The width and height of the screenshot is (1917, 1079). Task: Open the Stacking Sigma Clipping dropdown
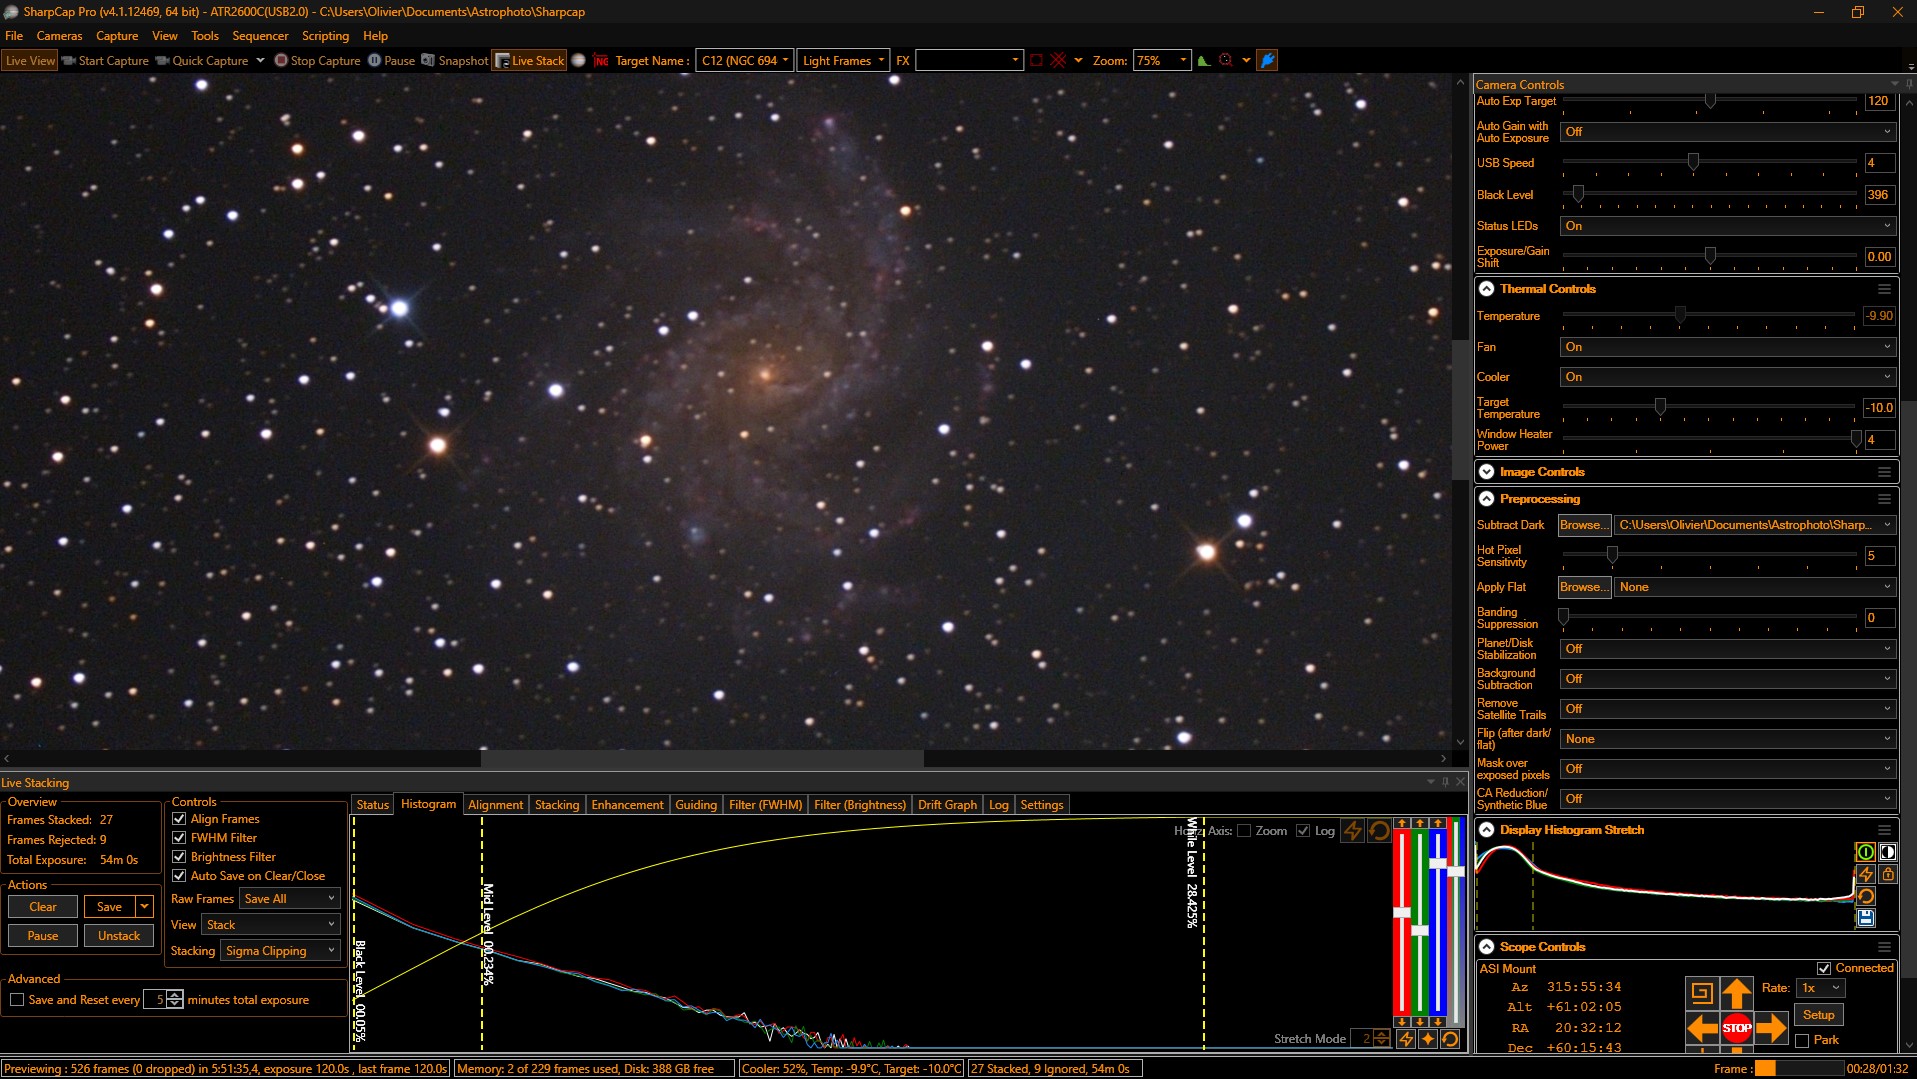[280, 951]
